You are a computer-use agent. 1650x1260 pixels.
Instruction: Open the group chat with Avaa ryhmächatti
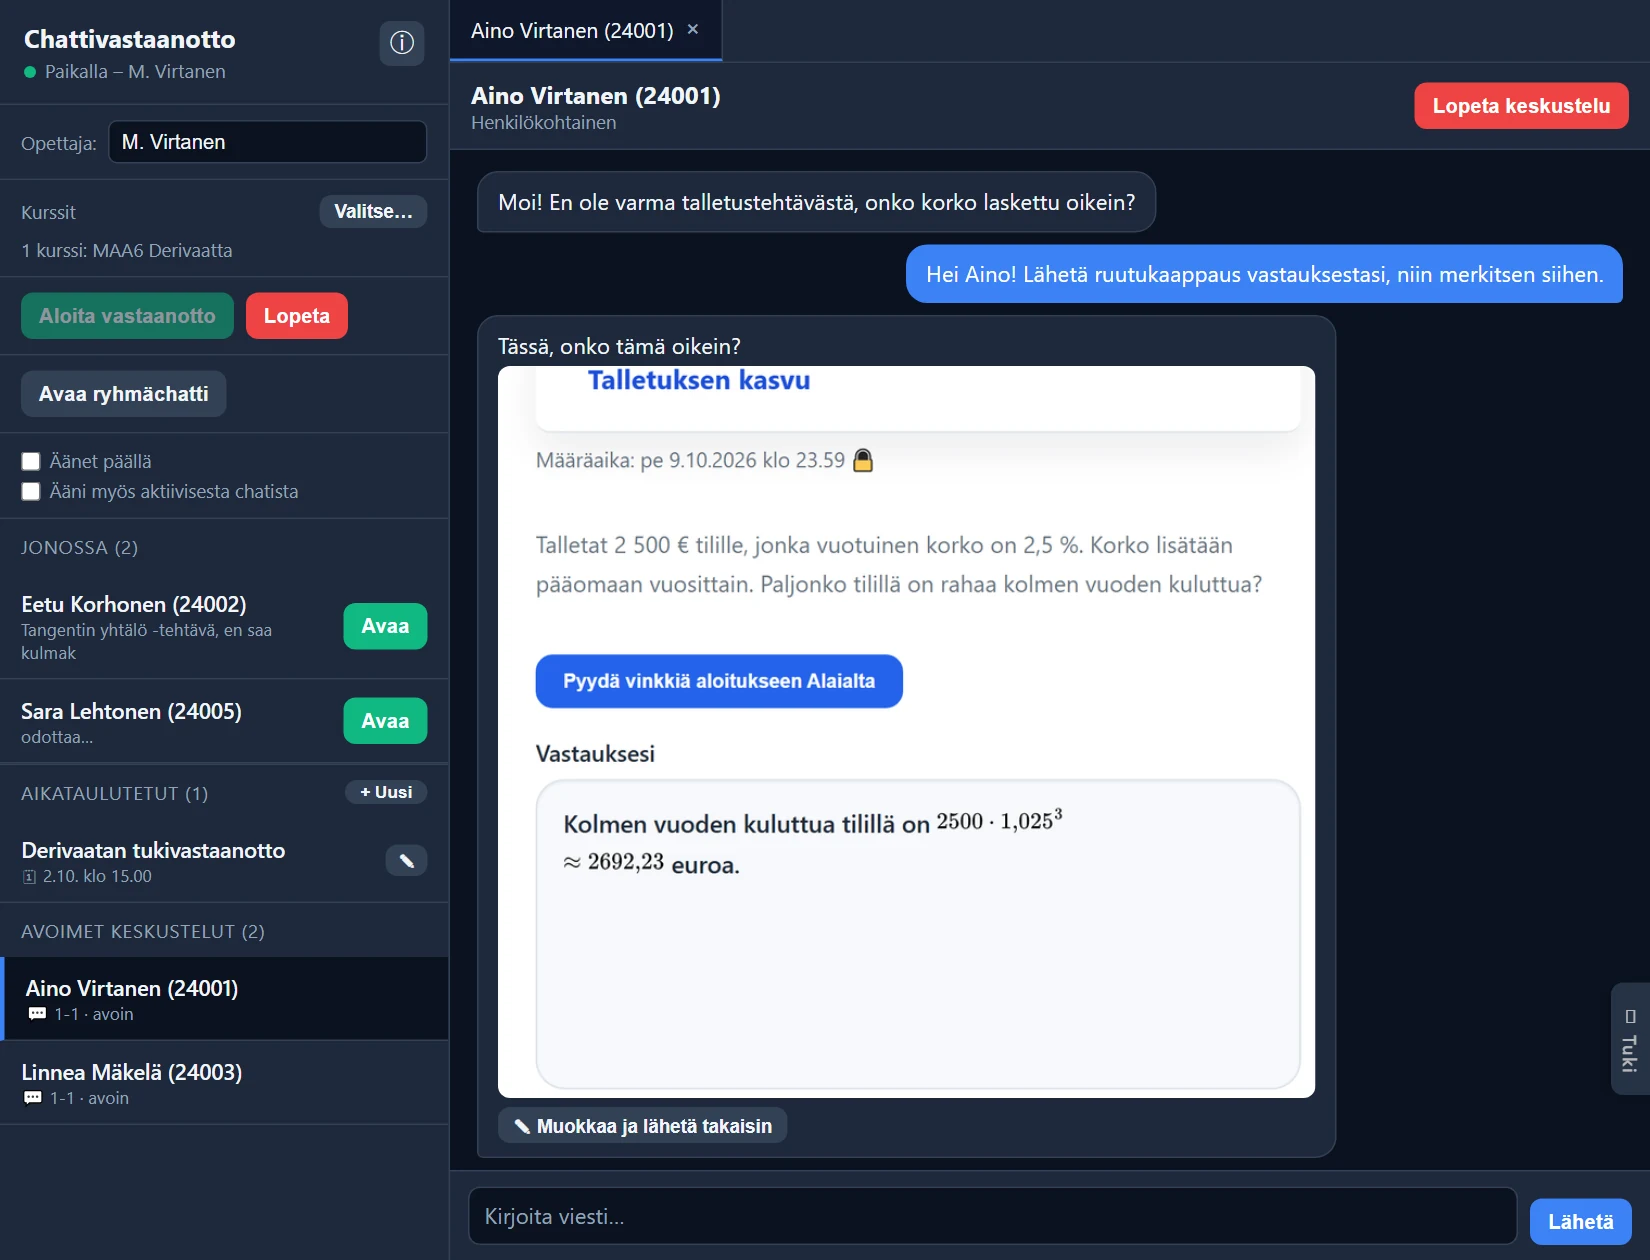pyautogui.click(x=124, y=394)
